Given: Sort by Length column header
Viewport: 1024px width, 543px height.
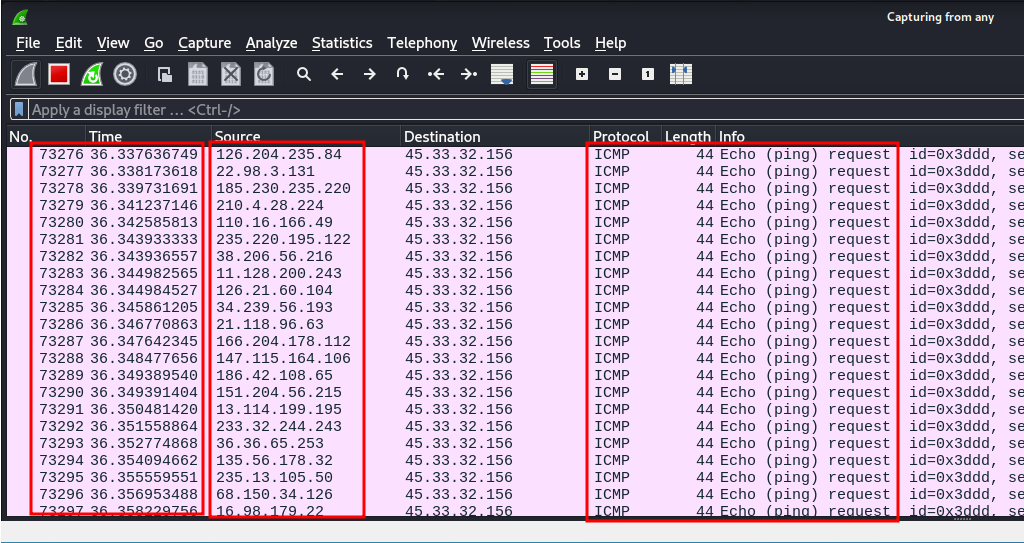Looking at the screenshot, I should (688, 137).
